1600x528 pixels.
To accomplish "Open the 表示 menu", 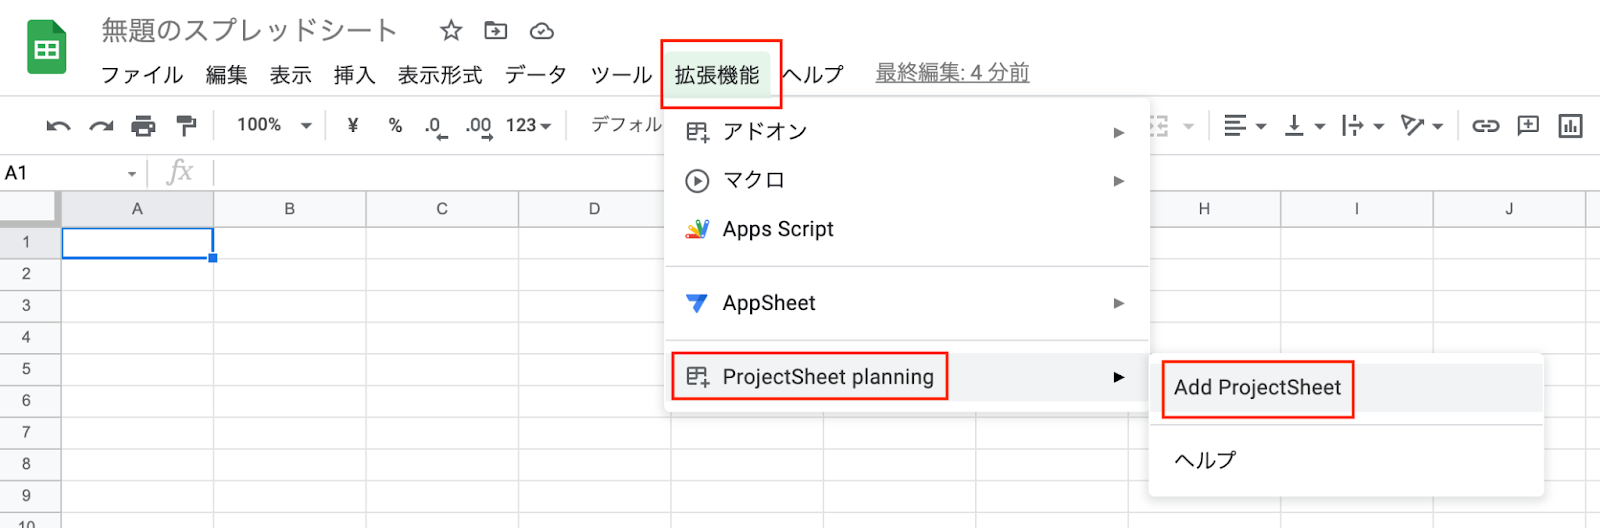I will [290, 75].
